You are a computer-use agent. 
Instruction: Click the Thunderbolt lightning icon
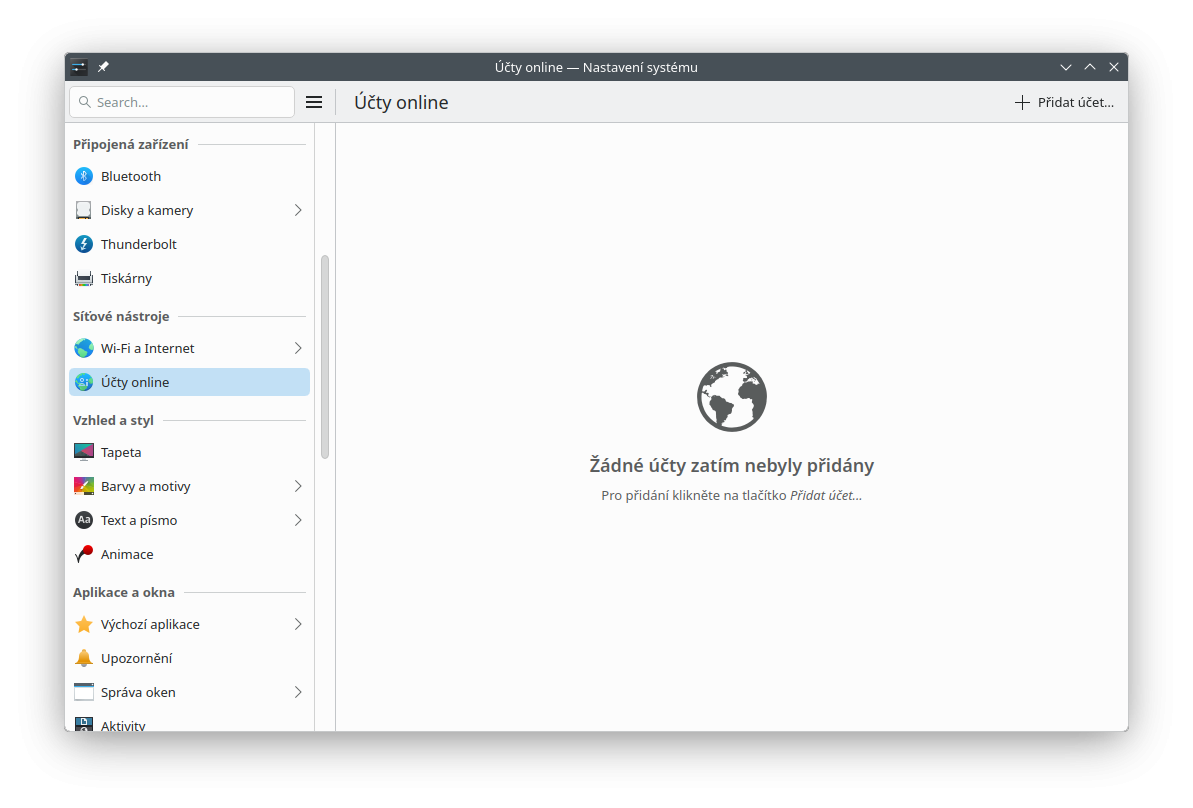click(x=84, y=244)
